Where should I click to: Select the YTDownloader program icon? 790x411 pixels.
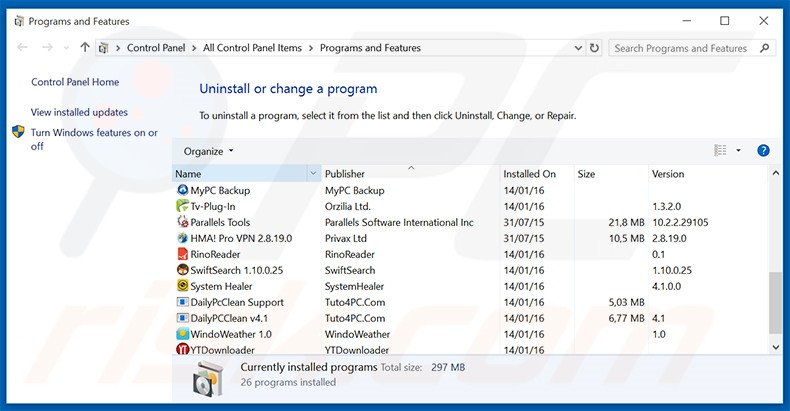tap(182, 349)
